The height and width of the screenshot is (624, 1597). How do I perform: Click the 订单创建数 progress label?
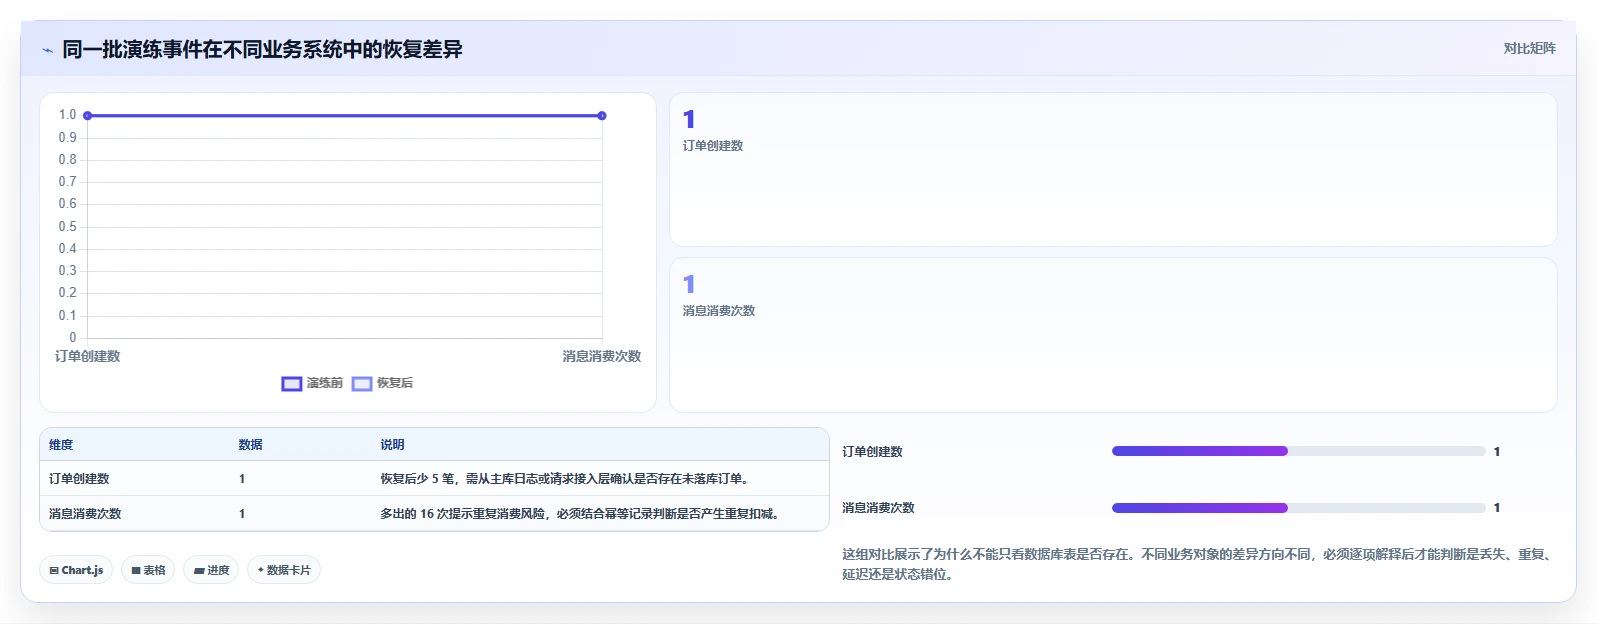[x=872, y=452]
